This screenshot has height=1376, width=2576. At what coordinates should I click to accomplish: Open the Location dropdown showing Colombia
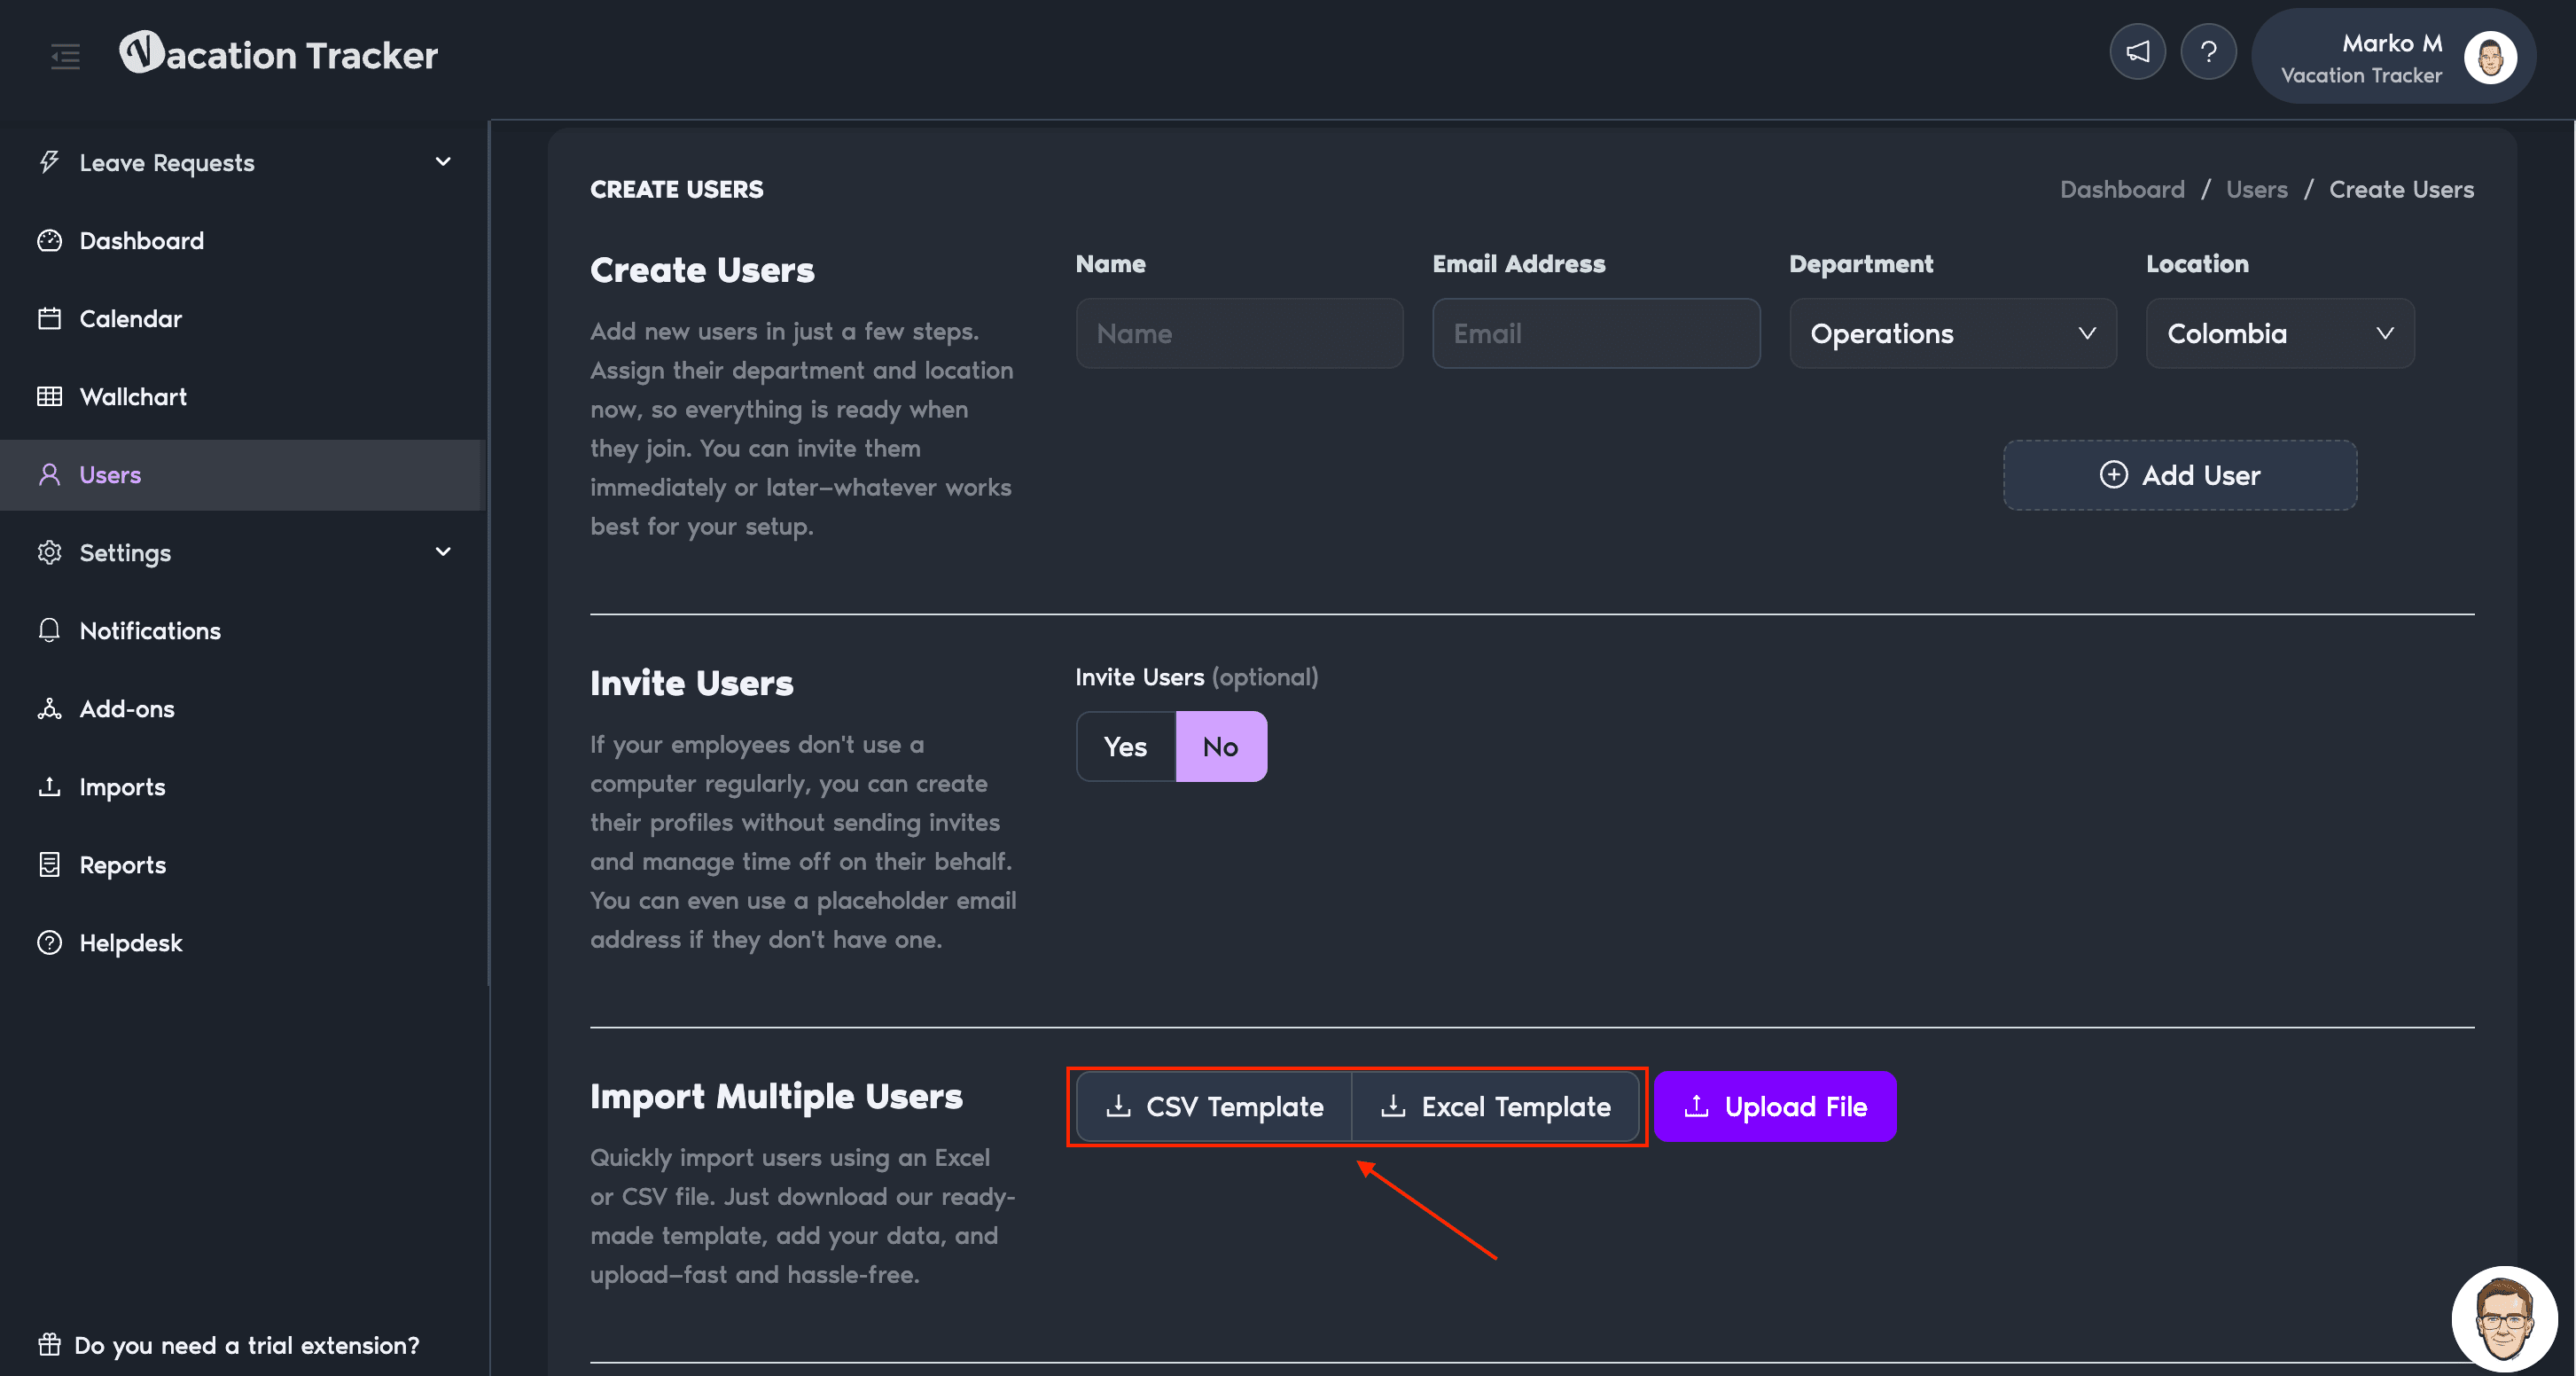pyautogui.click(x=2279, y=333)
